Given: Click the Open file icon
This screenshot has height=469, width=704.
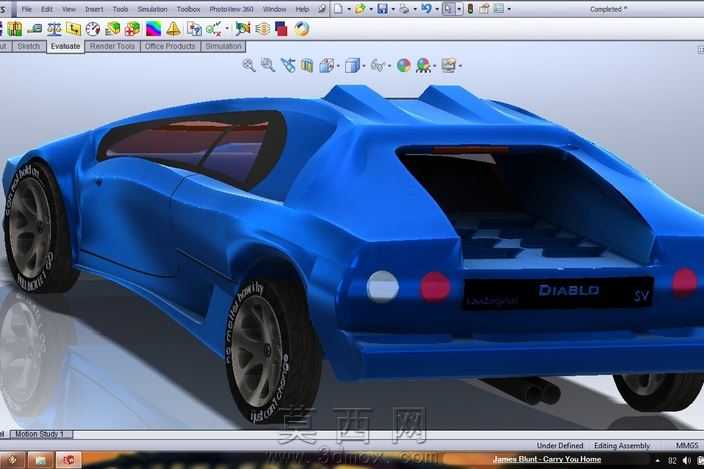Looking at the screenshot, I should (360, 9).
